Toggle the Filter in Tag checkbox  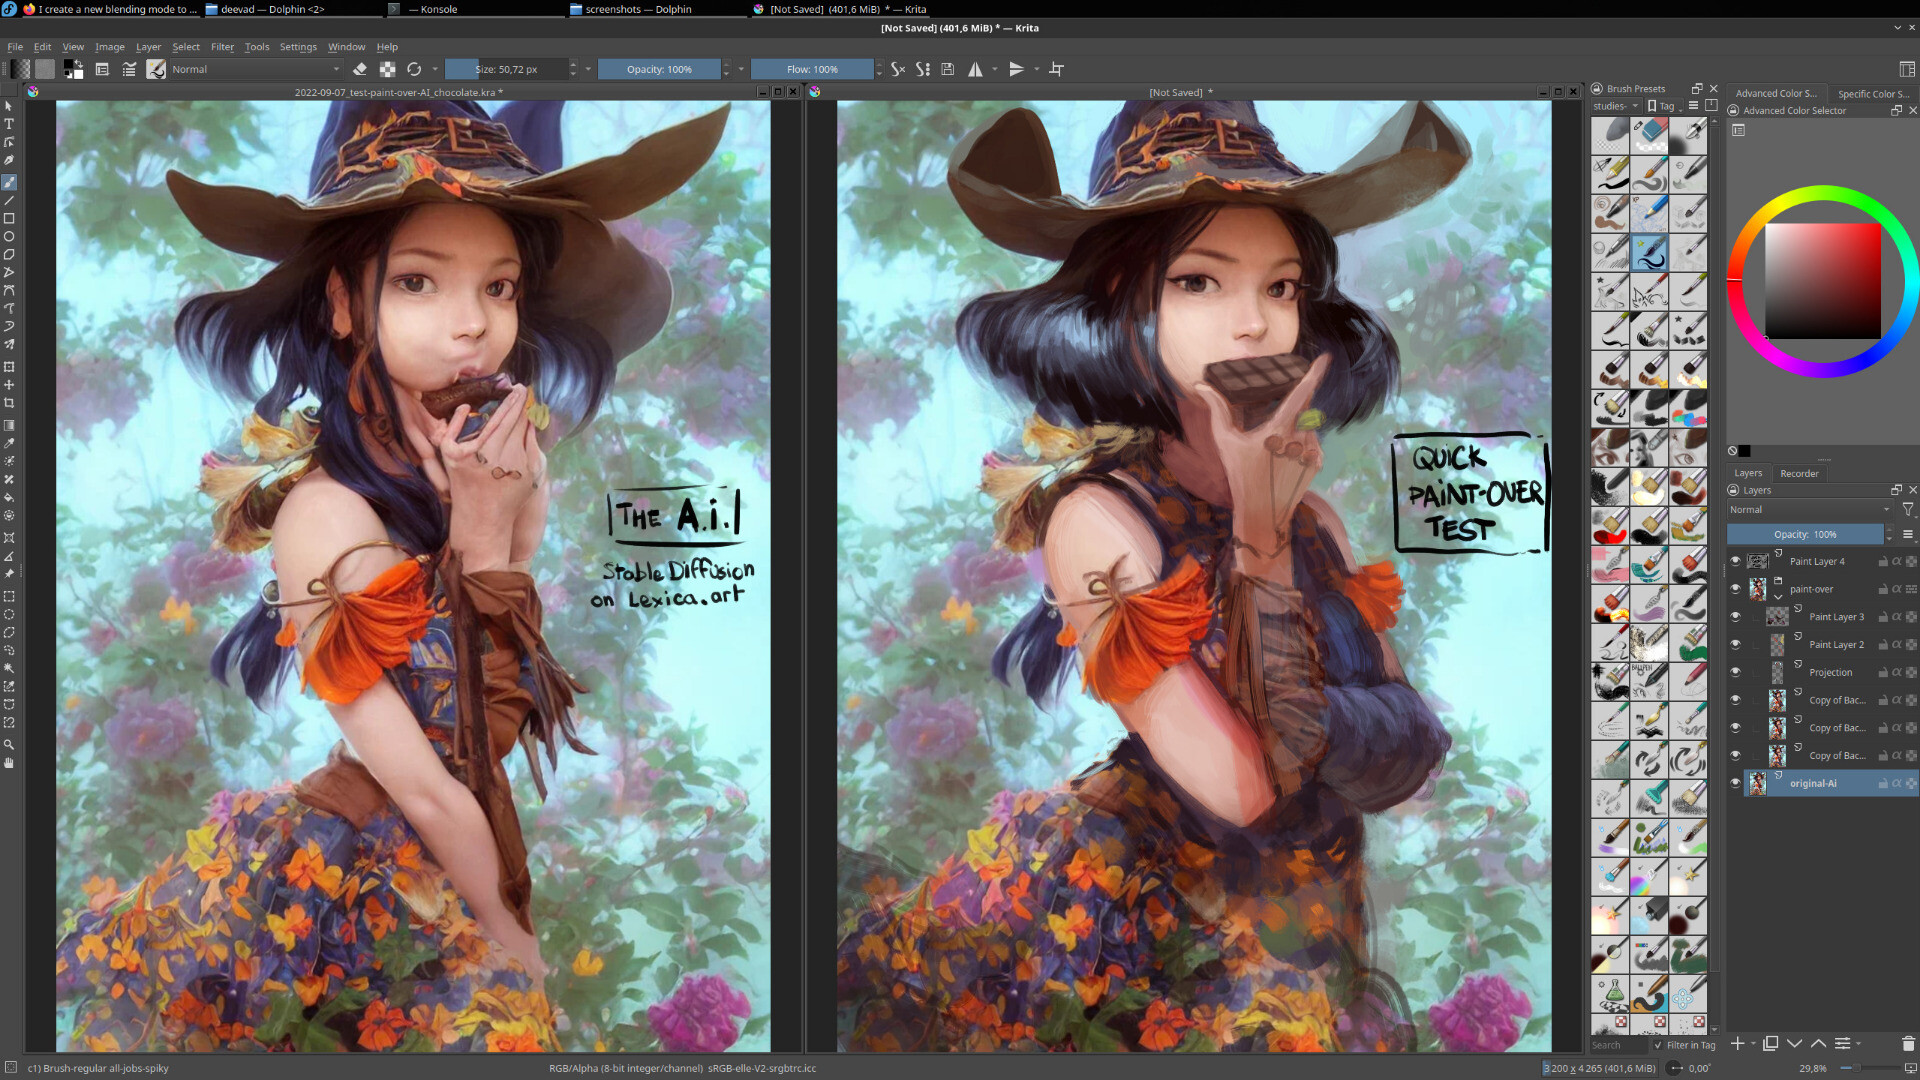(1658, 1045)
